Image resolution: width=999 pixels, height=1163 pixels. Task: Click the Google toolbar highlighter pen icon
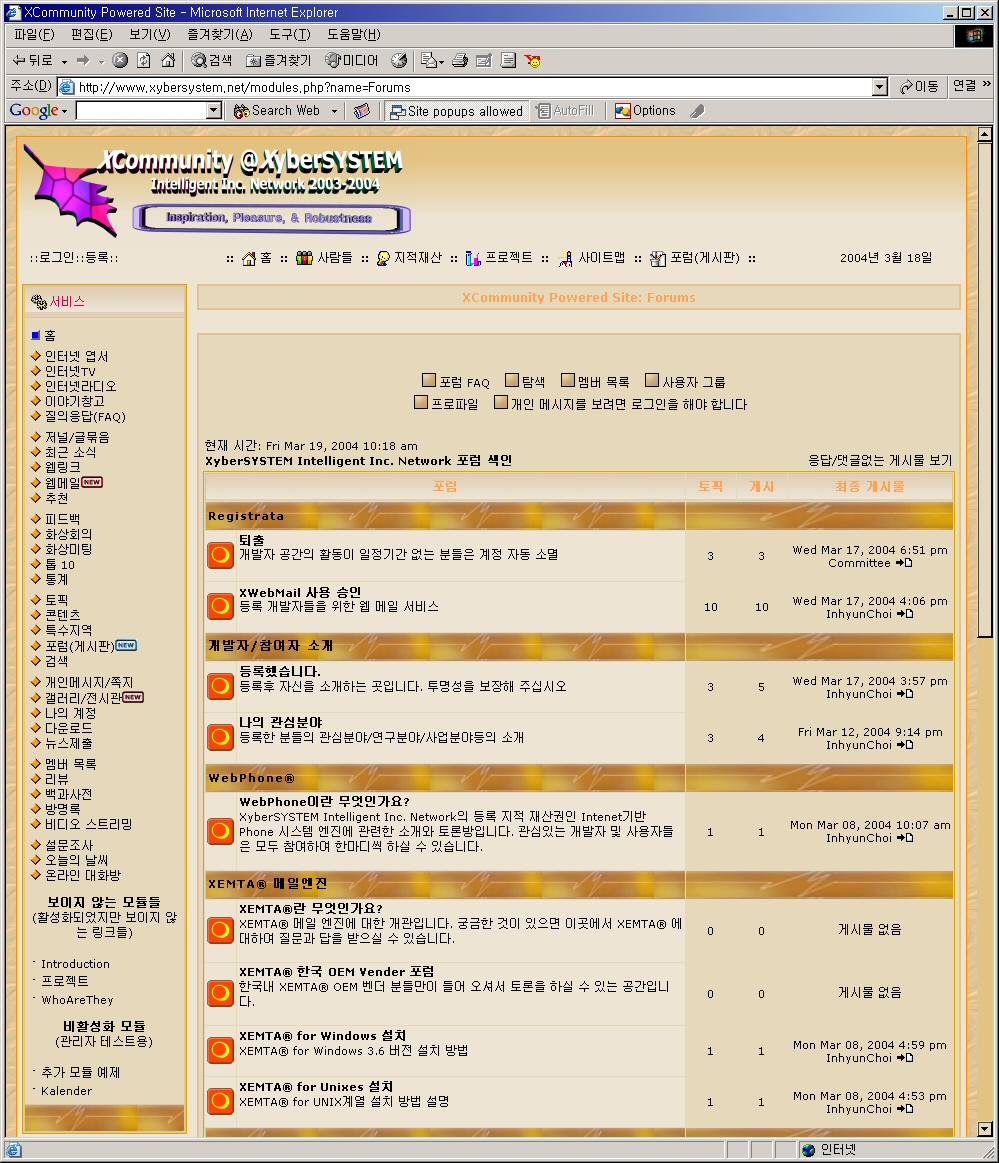point(697,111)
